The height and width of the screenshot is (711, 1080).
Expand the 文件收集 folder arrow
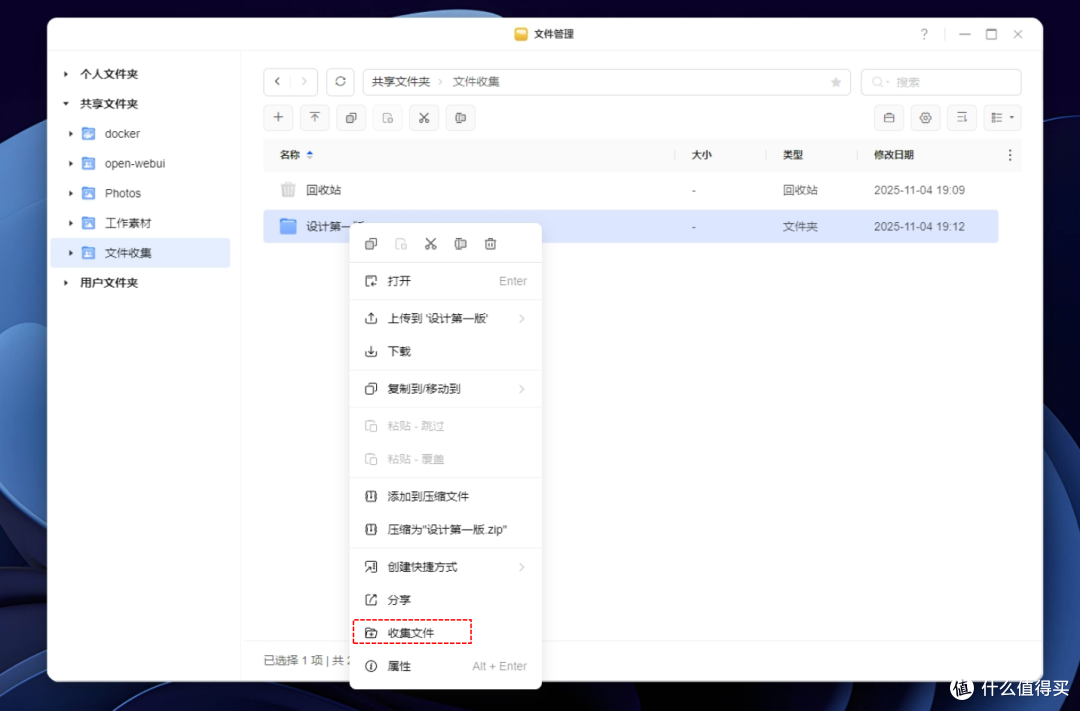click(x=70, y=253)
